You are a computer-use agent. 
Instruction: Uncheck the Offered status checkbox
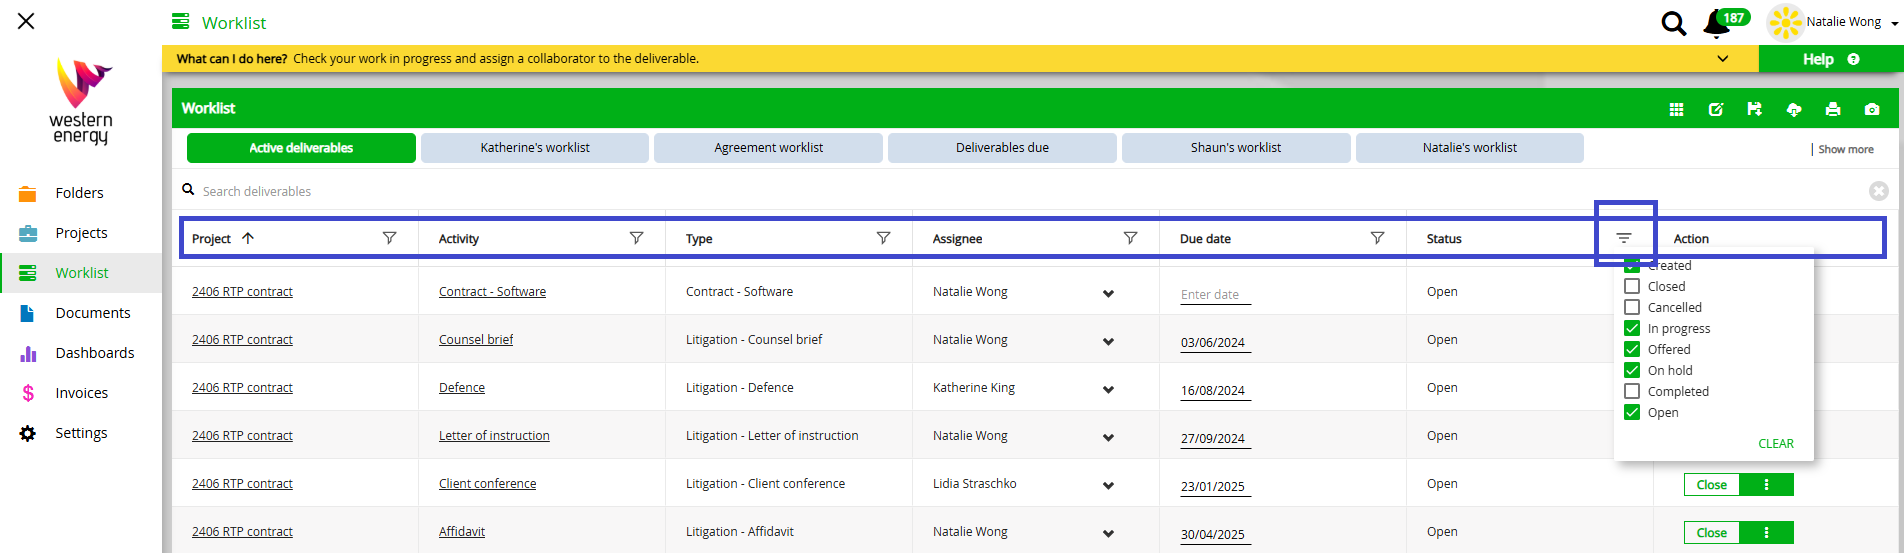[1632, 349]
